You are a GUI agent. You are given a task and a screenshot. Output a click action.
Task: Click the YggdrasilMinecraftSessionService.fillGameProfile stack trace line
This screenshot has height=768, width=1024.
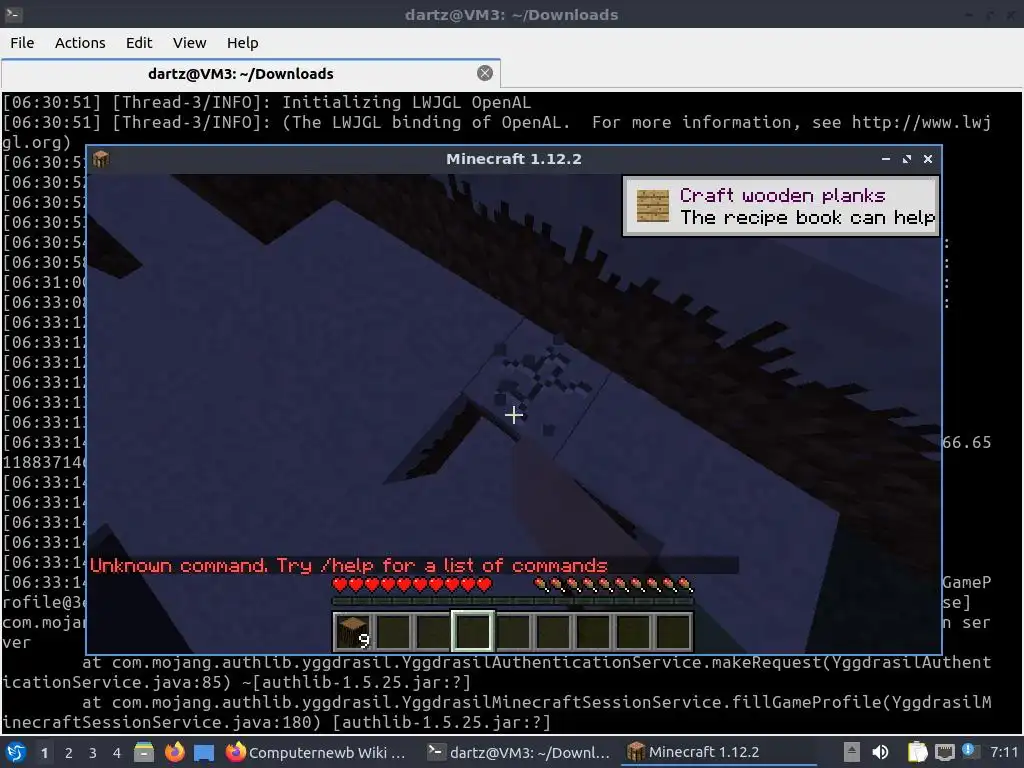tap(496, 712)
